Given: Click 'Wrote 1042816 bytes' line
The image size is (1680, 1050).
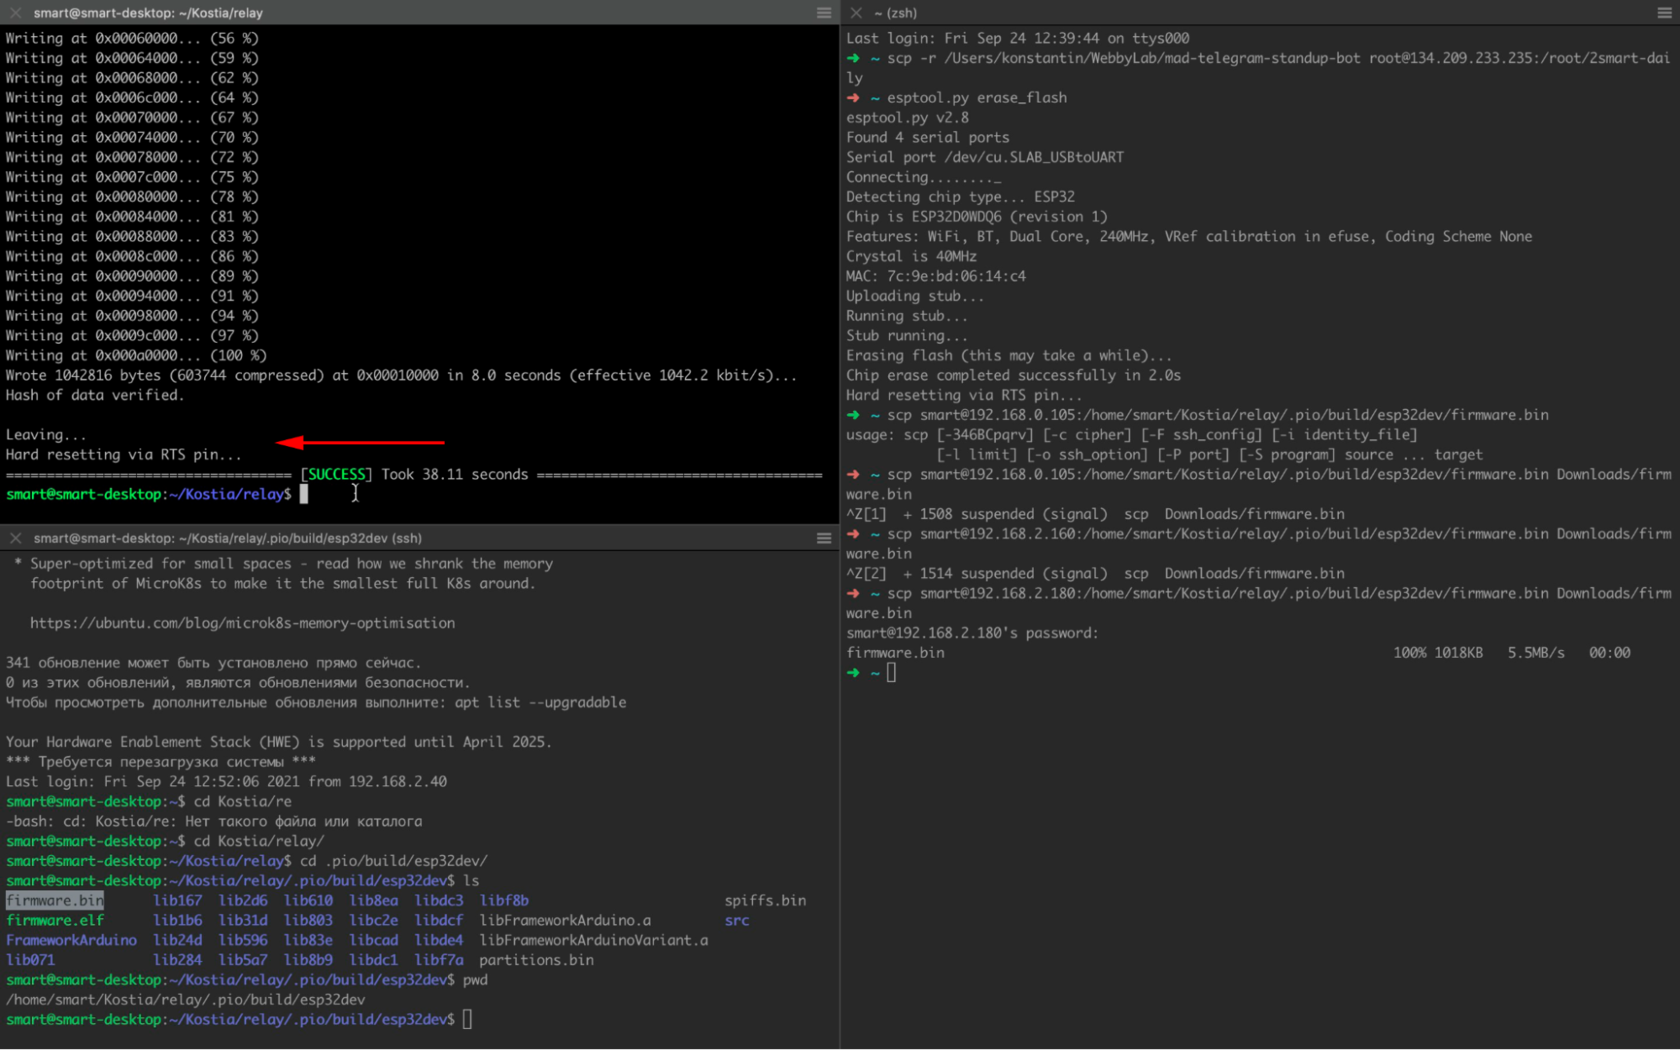Looking at the screenshot, I should (401, 375).
